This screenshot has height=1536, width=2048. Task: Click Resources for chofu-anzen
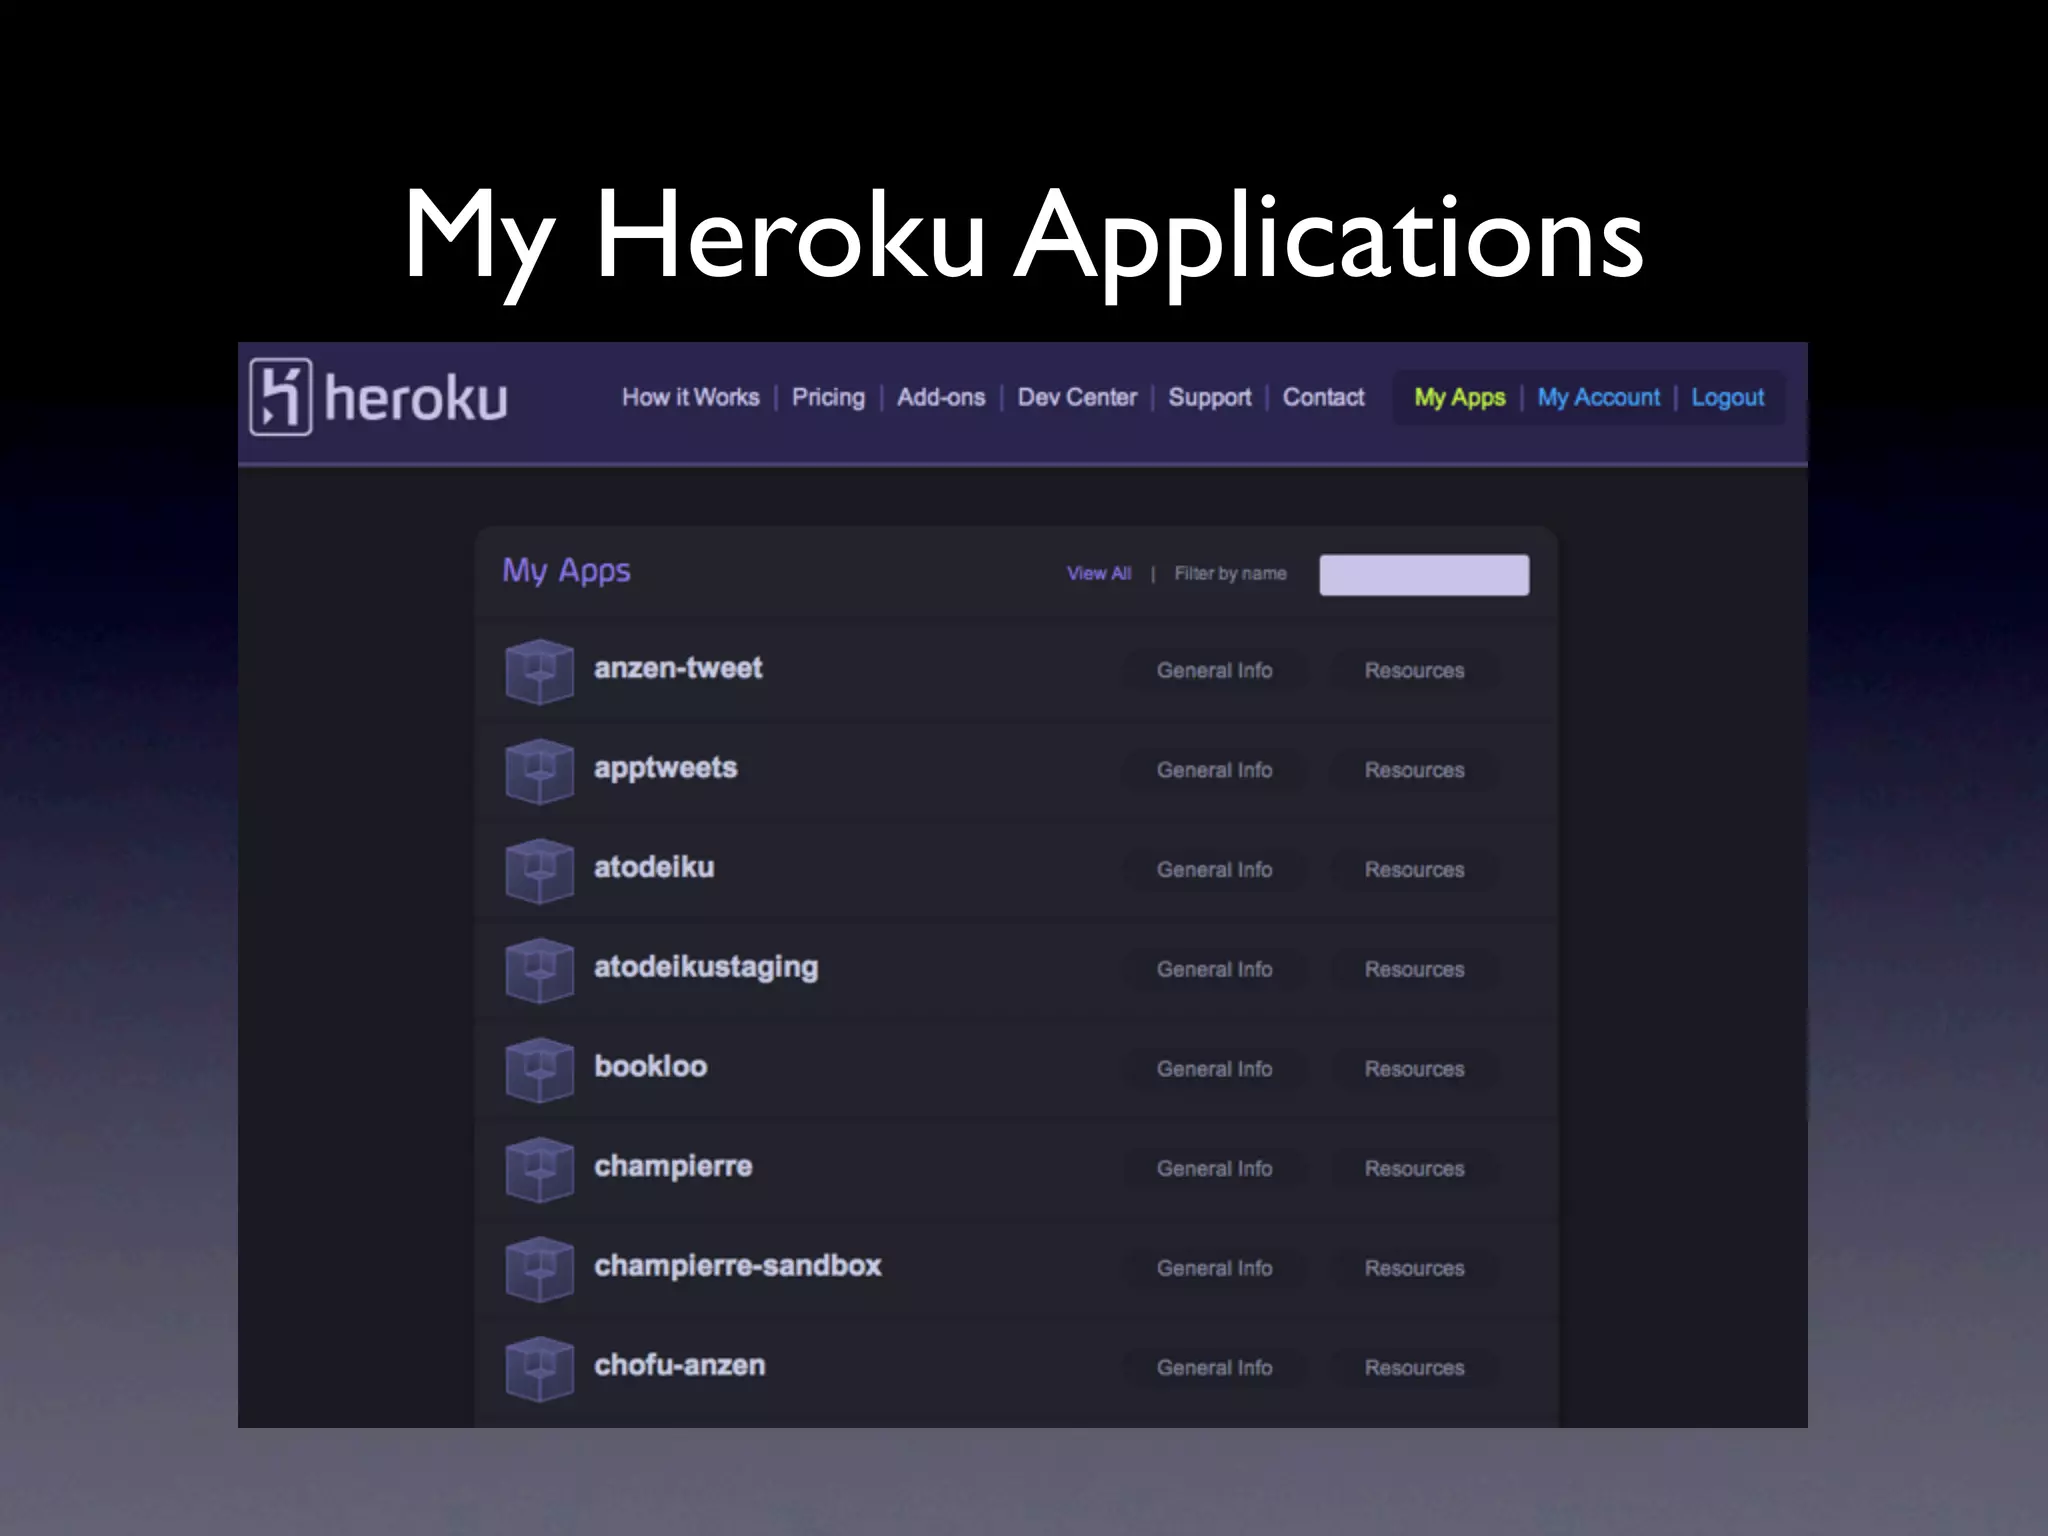1414,1368
